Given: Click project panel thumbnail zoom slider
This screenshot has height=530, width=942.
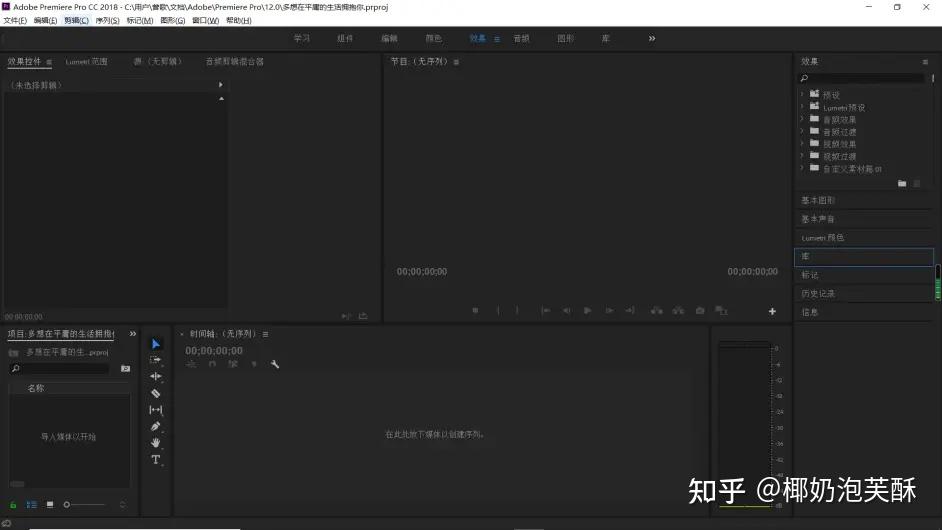Looking at the screenshot, I should pyautogui.click(x=85, y=505).
